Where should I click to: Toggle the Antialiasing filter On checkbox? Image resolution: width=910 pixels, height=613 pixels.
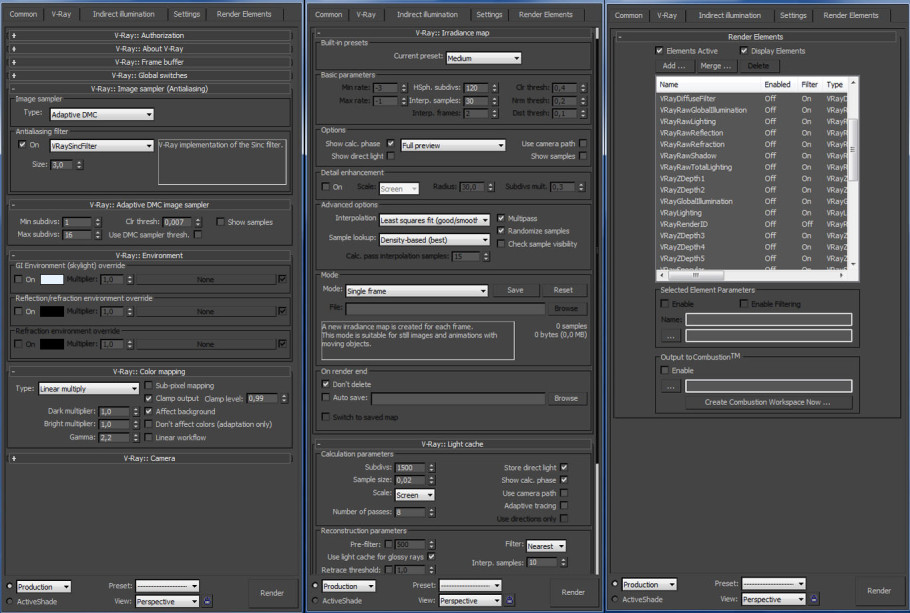click(x=22, y=145)
